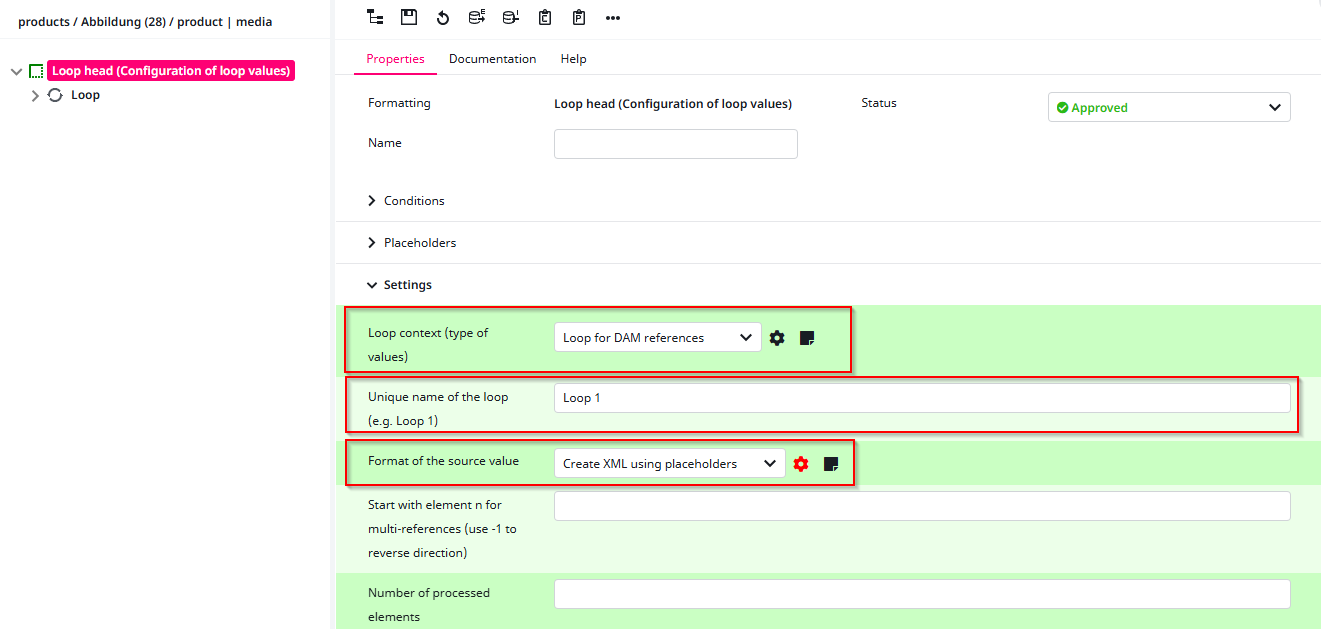Click the tree structure toolbar icon
Viewport: 1321px width, 629px height.
375,17
